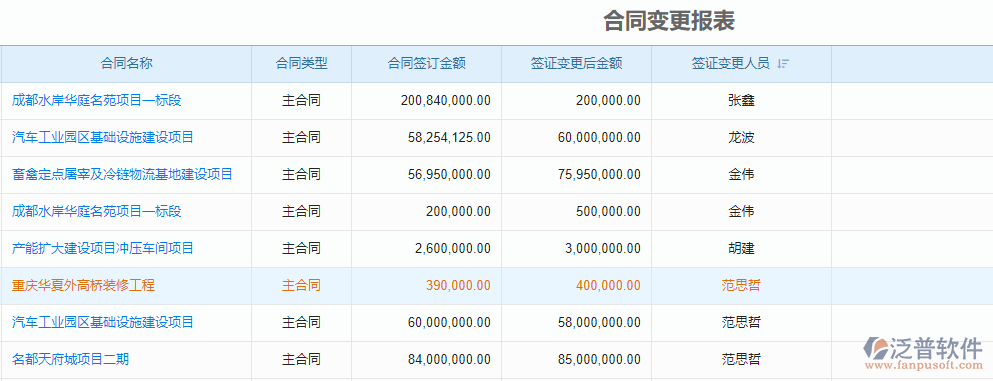Click the 合同变更报表 title
993x381 pixels.
coord(669,21)
